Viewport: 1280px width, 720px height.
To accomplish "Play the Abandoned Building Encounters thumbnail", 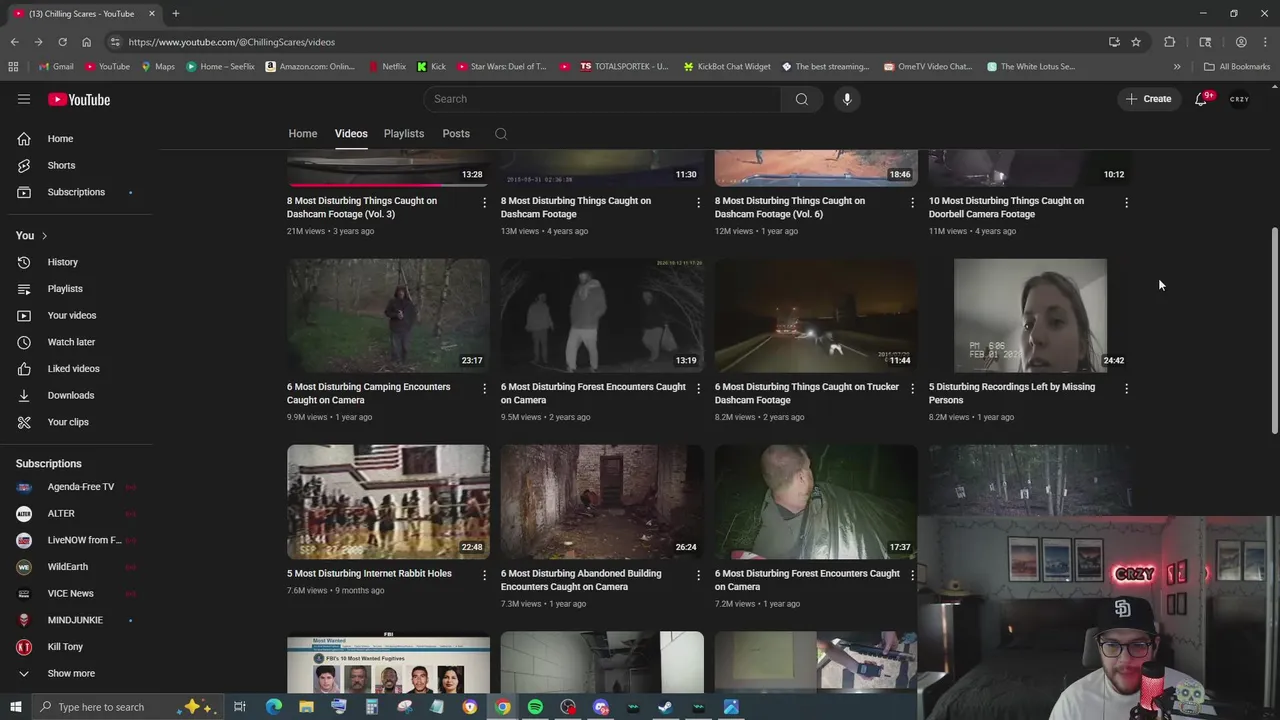I will pos(602,502).
